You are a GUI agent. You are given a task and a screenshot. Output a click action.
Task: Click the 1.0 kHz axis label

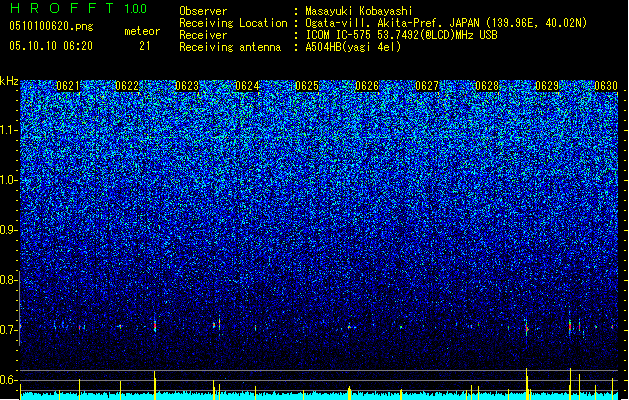click(x=8, y=180)
